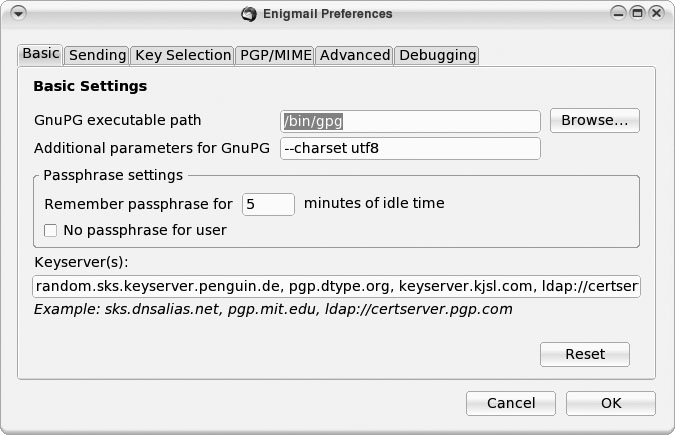Switch to the Sending tab
Image resolution: width=675 pixels, height=435 pixels.
[97, 55]
